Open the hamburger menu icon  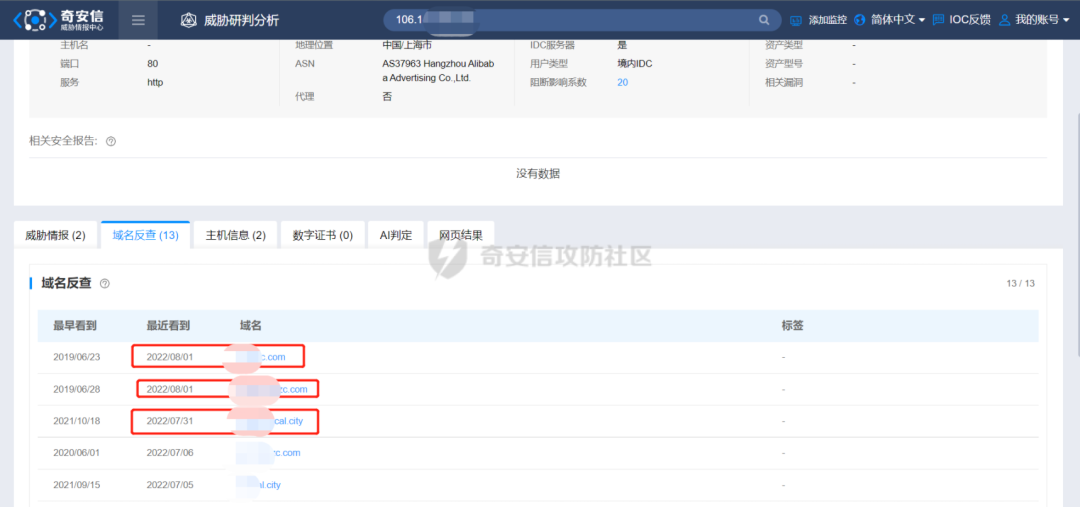coord(138,20)
